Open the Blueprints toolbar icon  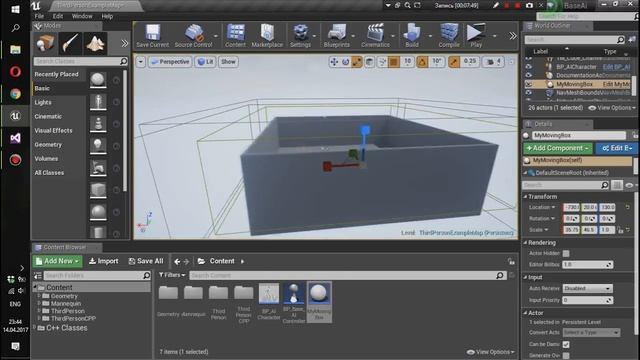click(x=337, y=36)
